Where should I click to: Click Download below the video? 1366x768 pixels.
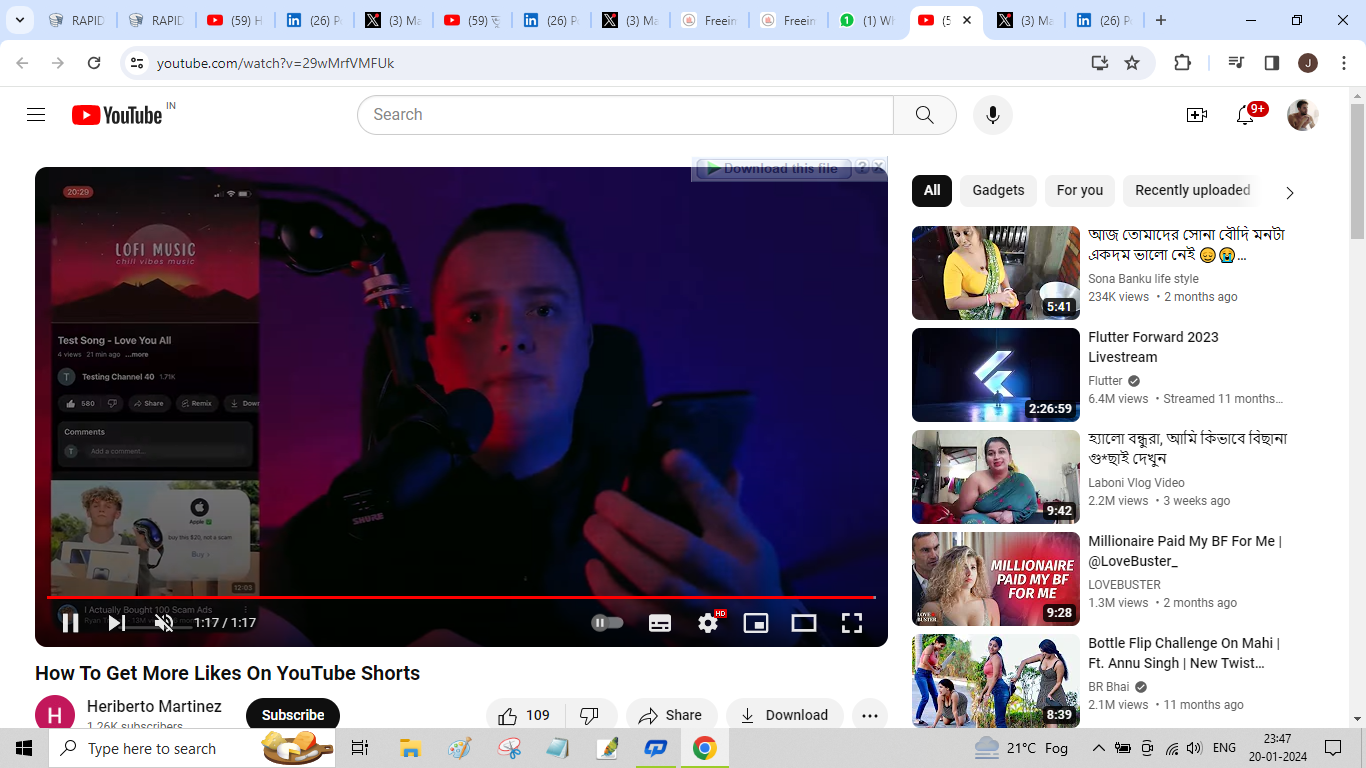pyautogui.click(x=785, y=715)
